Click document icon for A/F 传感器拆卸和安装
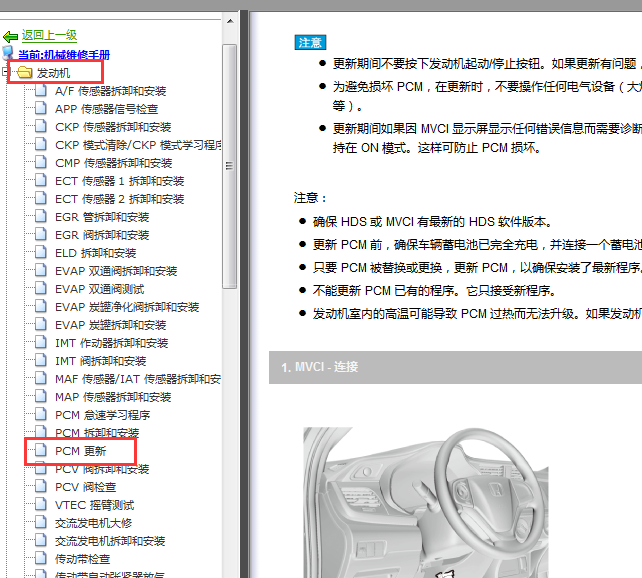Image resolution: width=642 pixels, height=578 pixels. 41,90
